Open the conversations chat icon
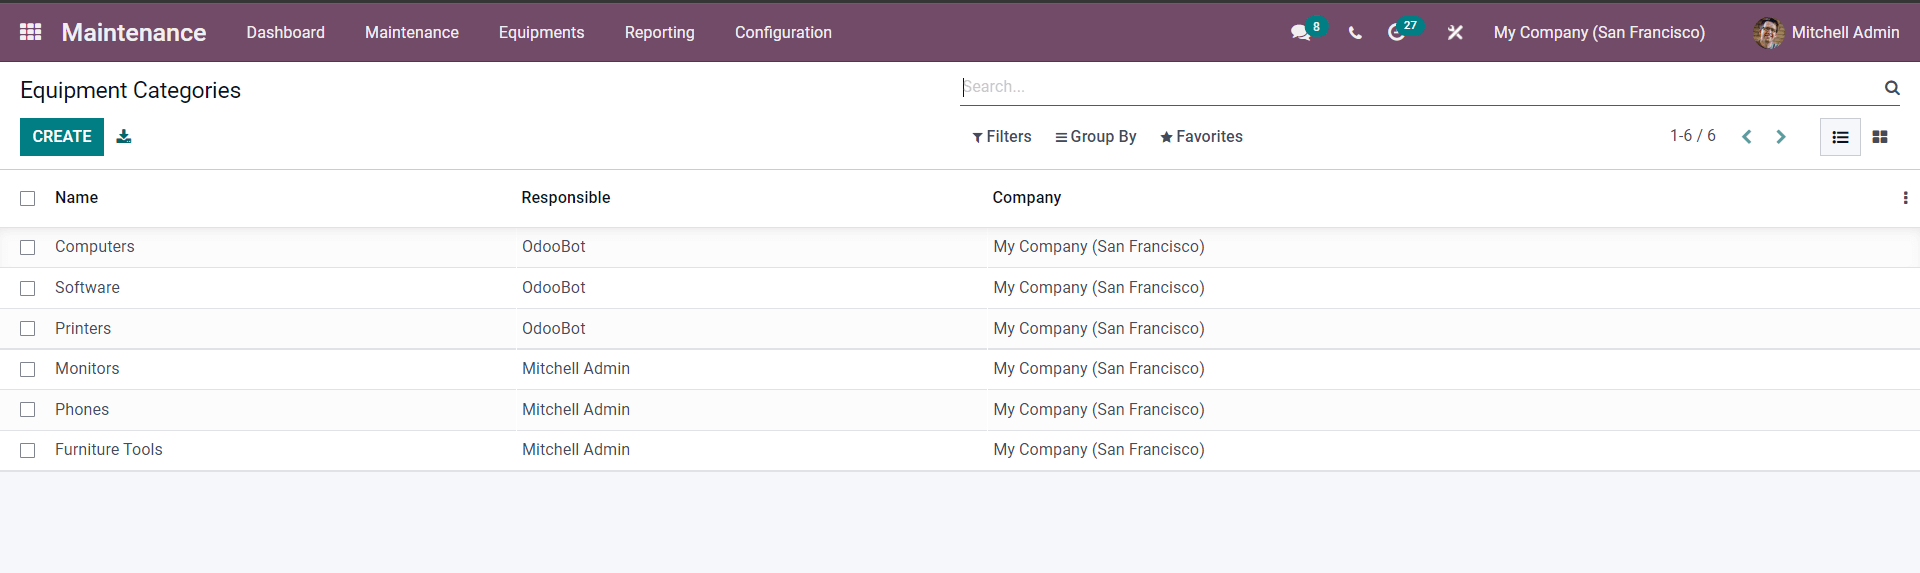The height and width of the screenshot is (573, 1920). [x=1300, y=33]
